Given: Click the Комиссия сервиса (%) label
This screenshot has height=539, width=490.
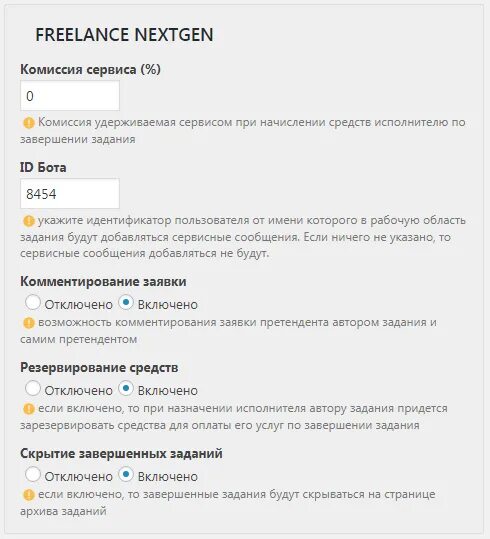Looking at the screenshot, I should (90, 69).
